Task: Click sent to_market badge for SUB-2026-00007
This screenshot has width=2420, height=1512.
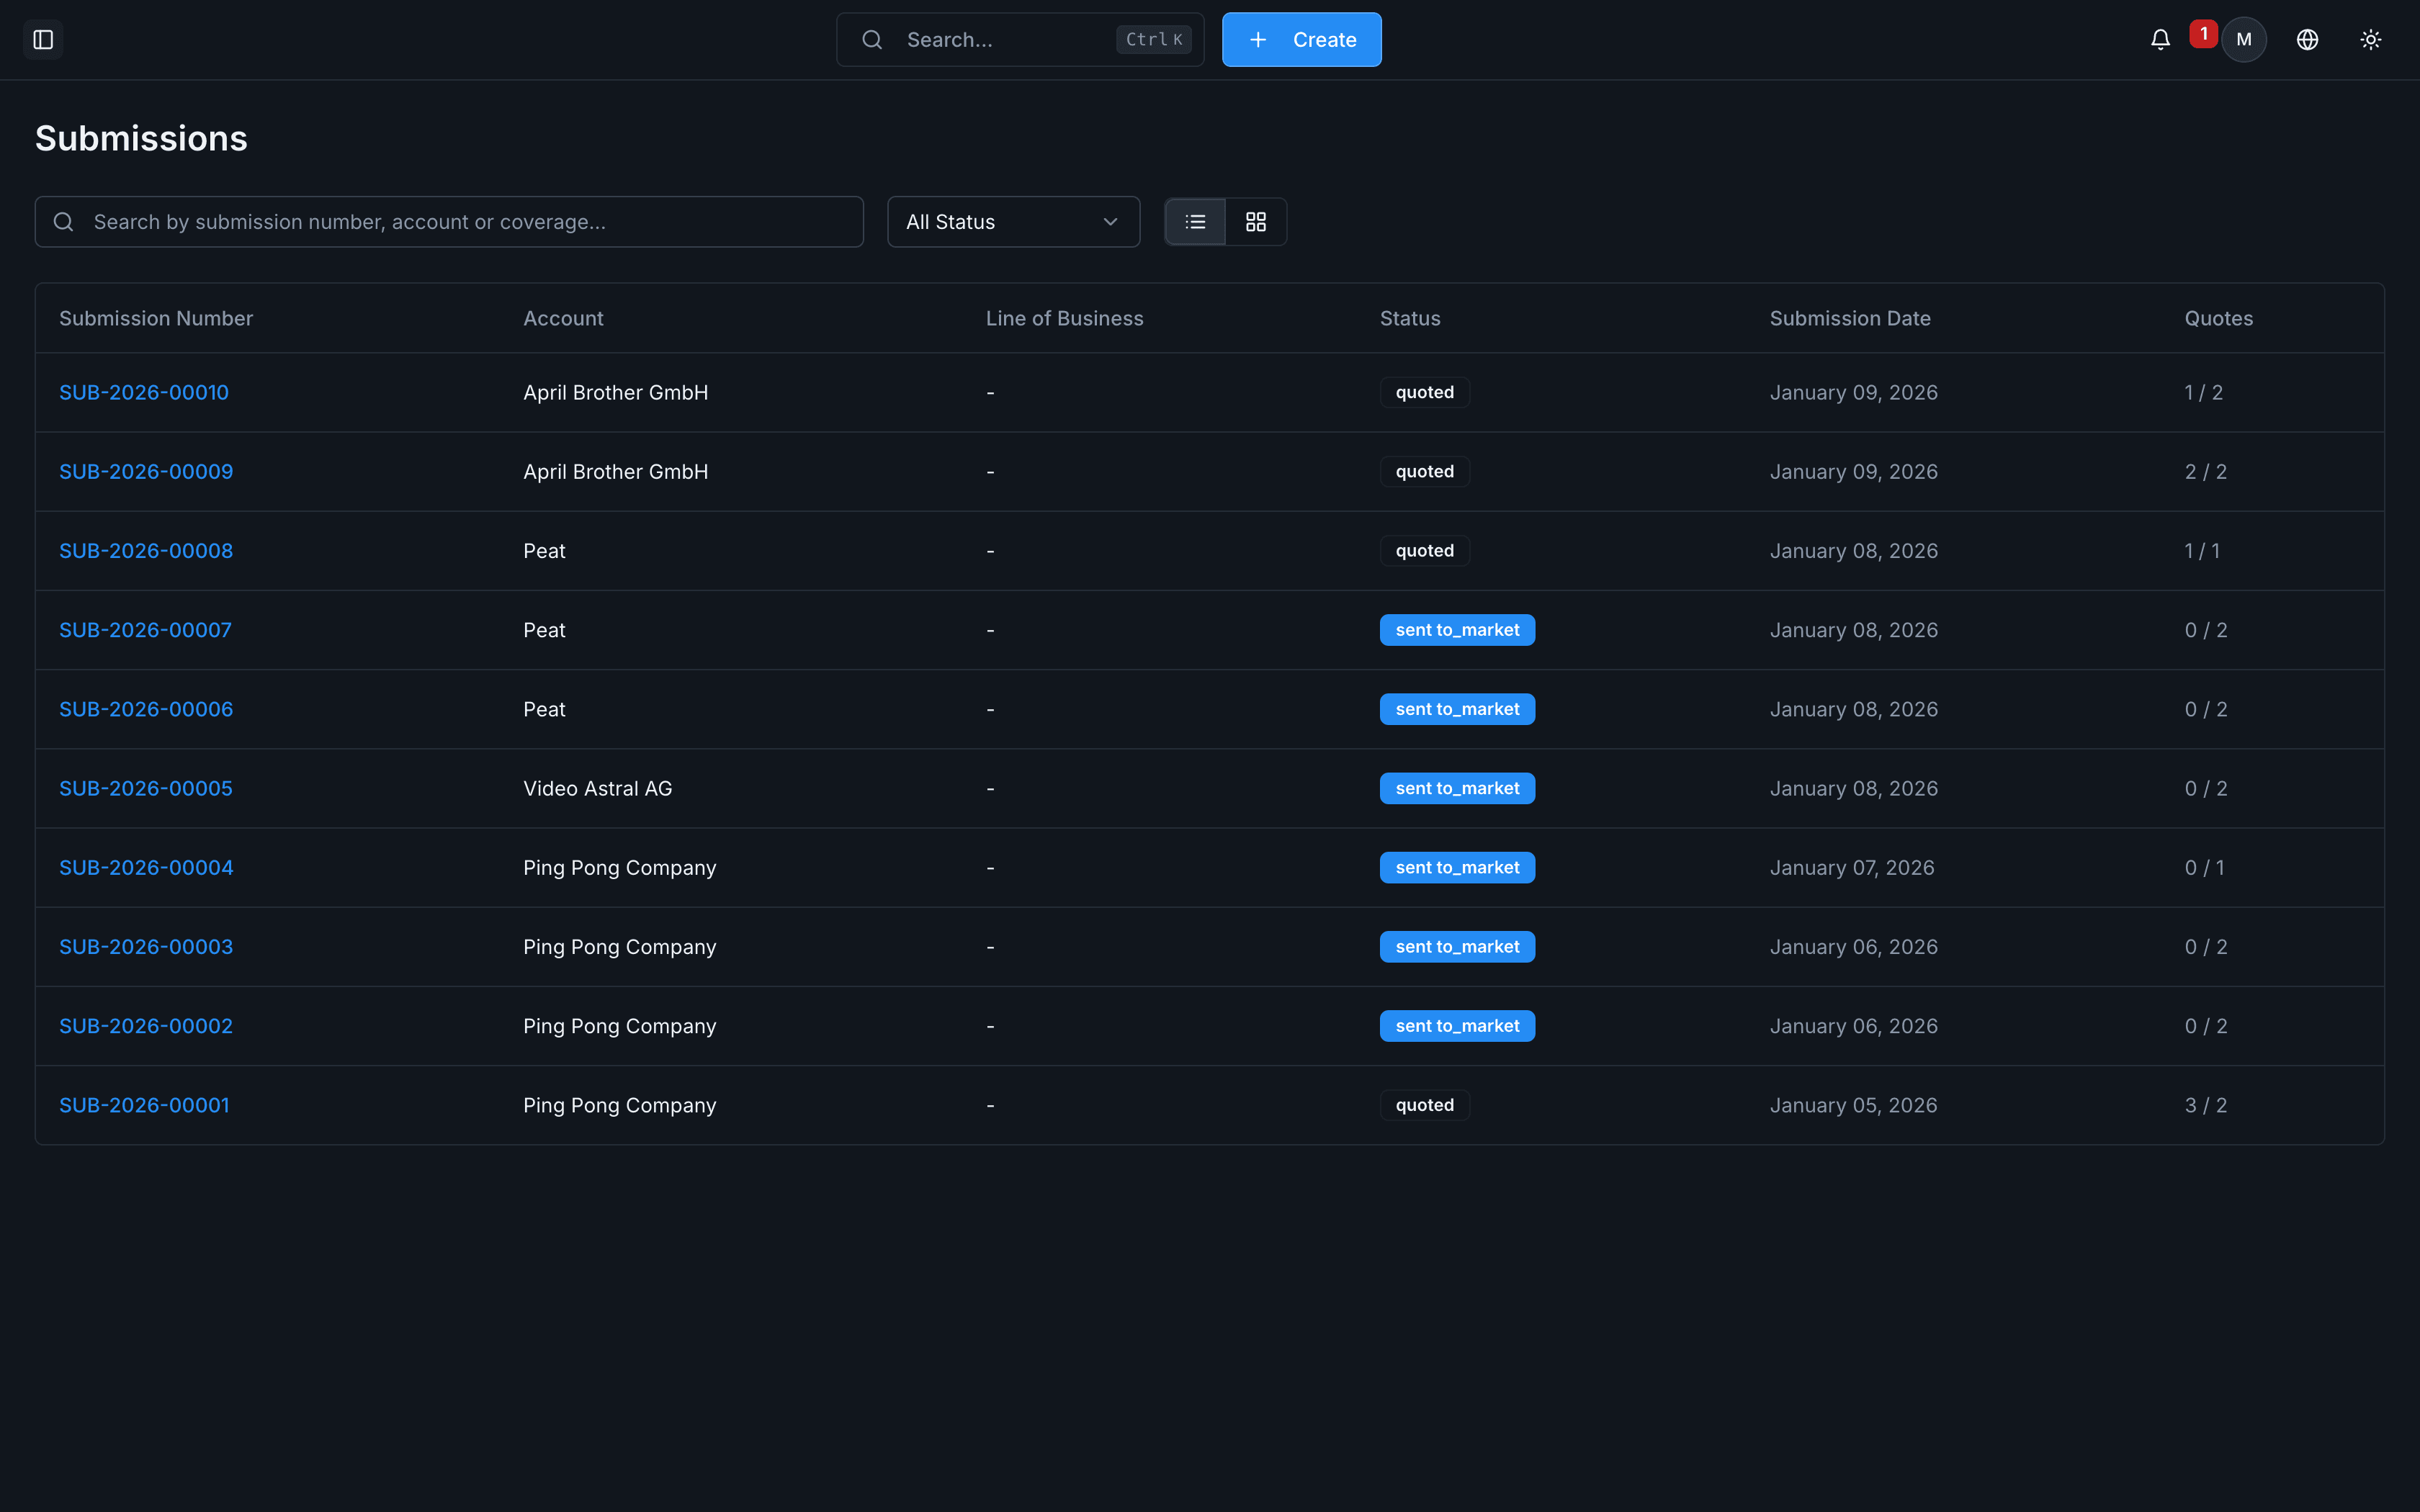Action: [x=1457, y=630]
